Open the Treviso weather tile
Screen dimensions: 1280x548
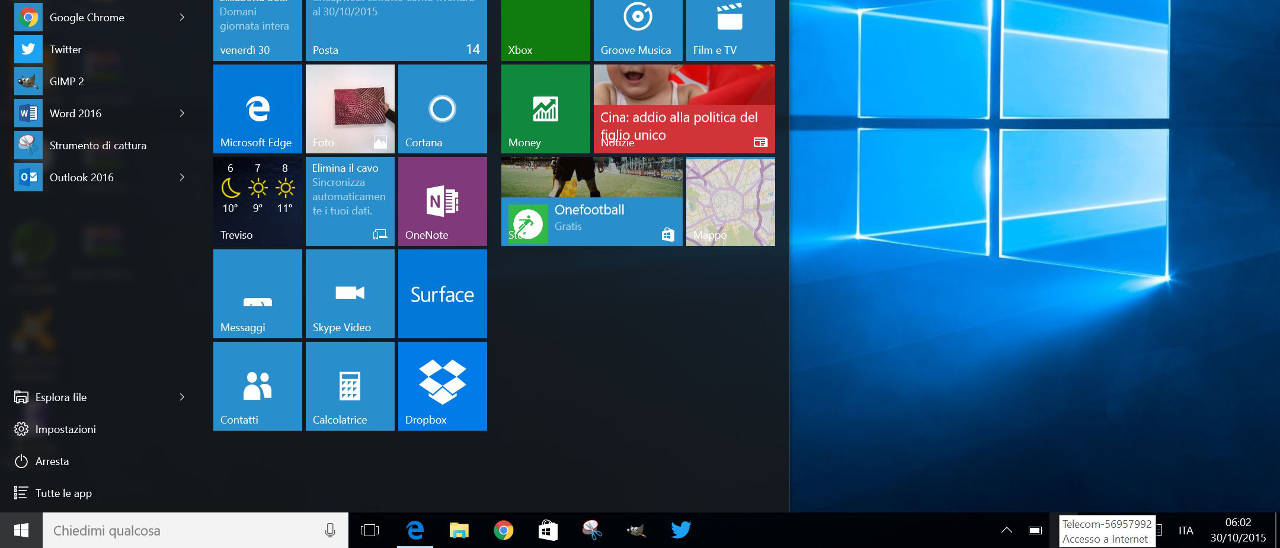click(257, 201)
